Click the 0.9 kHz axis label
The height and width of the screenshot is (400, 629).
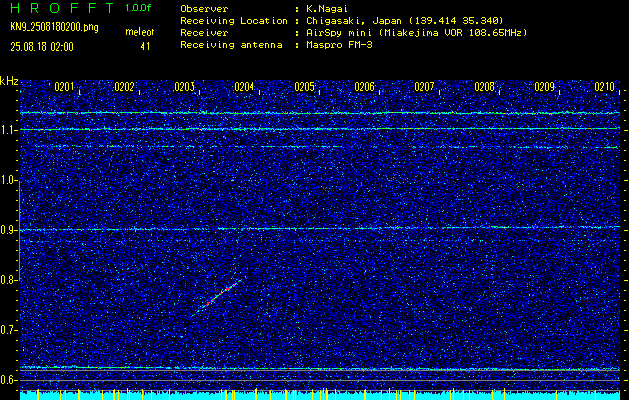8,230
